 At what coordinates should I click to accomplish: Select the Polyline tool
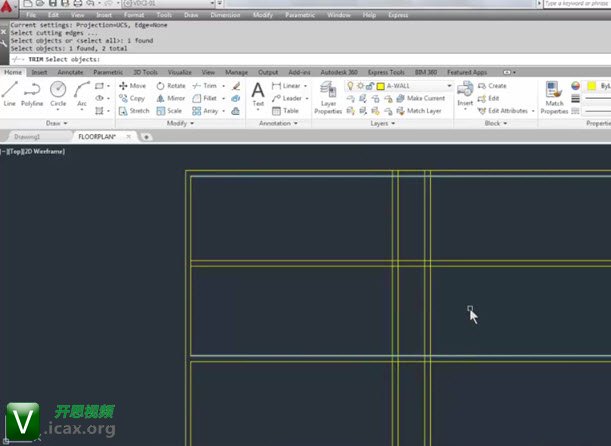32,94
